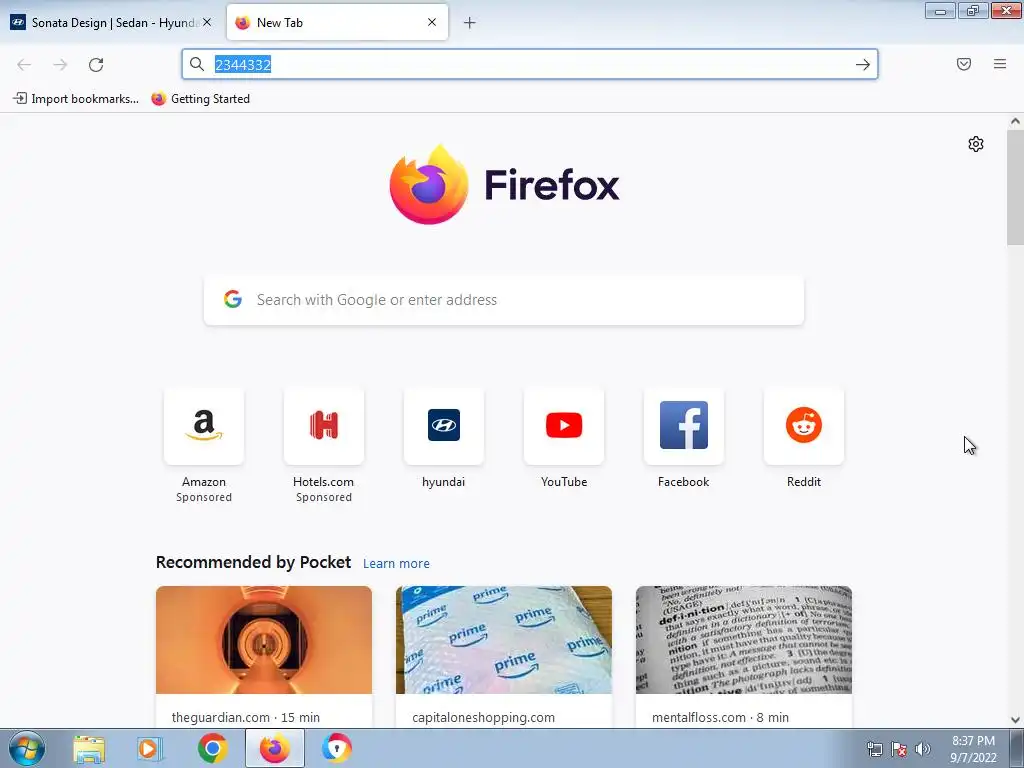Click the Go arrow in address bar
This screenshot has height=768, width=1024.
point(863,65)
